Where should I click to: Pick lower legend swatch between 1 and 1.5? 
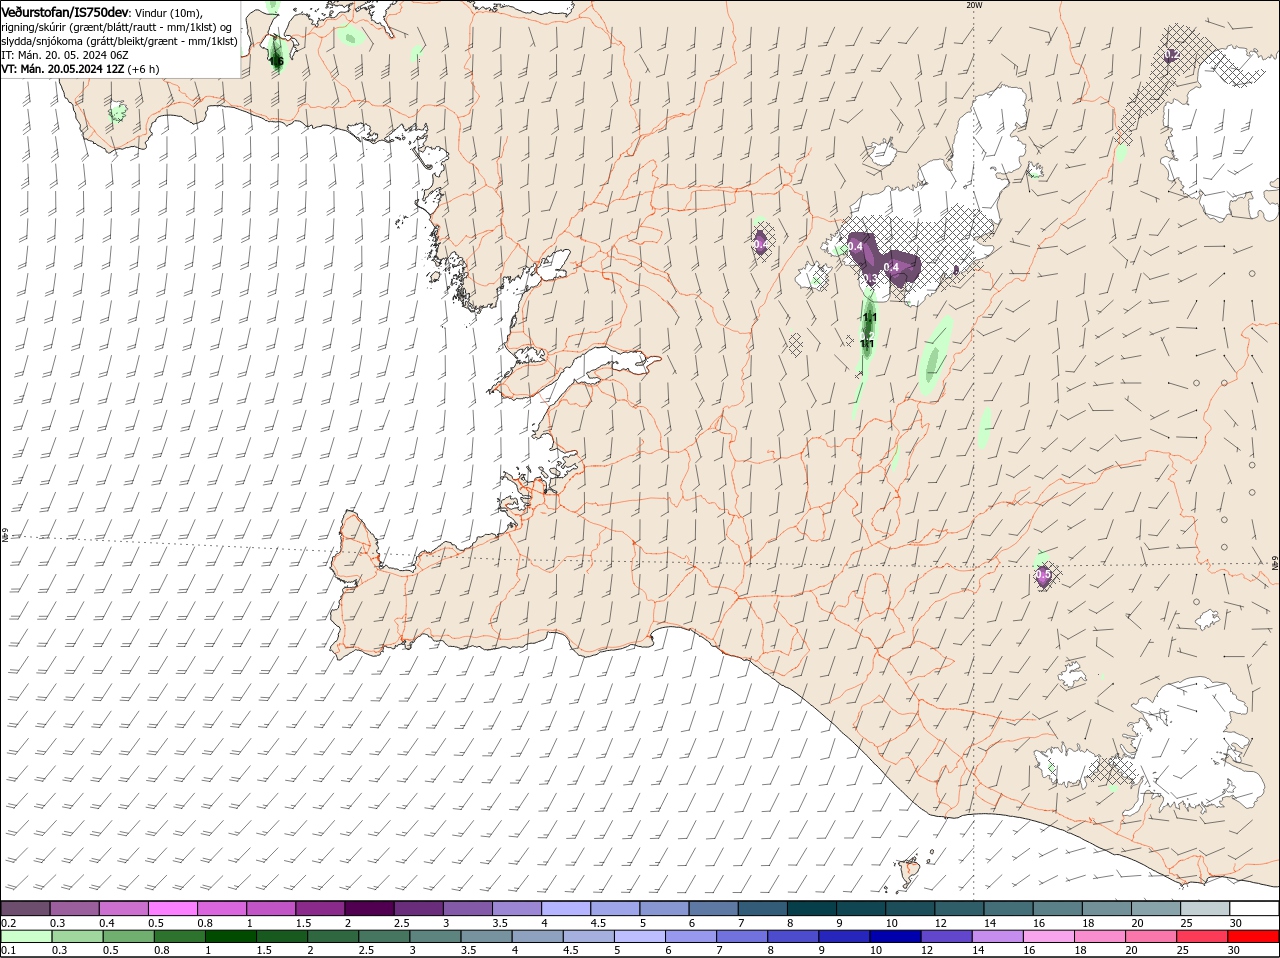pyautogui.click(x=231, y=936)
